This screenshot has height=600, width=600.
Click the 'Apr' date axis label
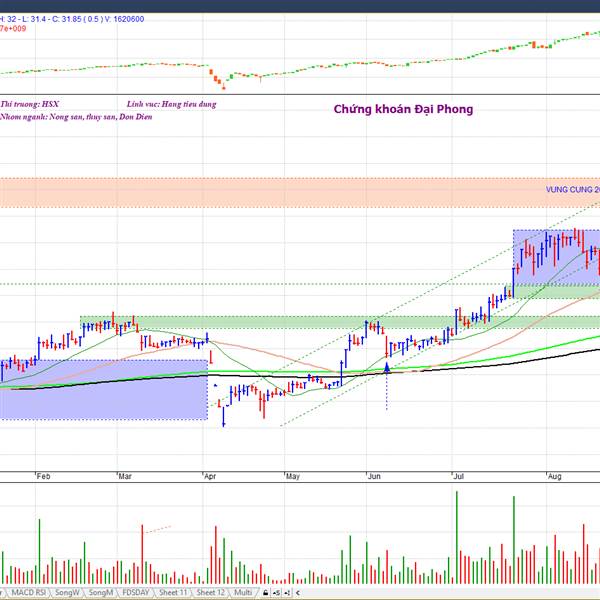pos(210,476)
